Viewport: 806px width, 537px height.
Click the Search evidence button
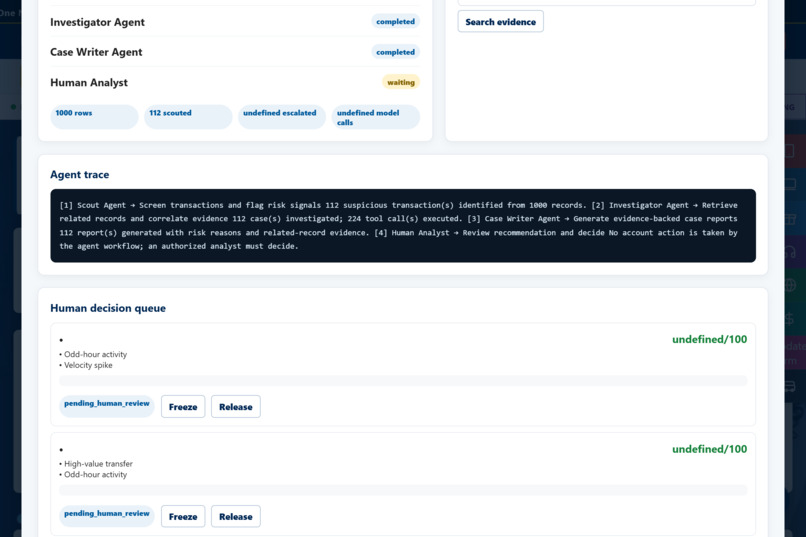(x=500, y=22)
